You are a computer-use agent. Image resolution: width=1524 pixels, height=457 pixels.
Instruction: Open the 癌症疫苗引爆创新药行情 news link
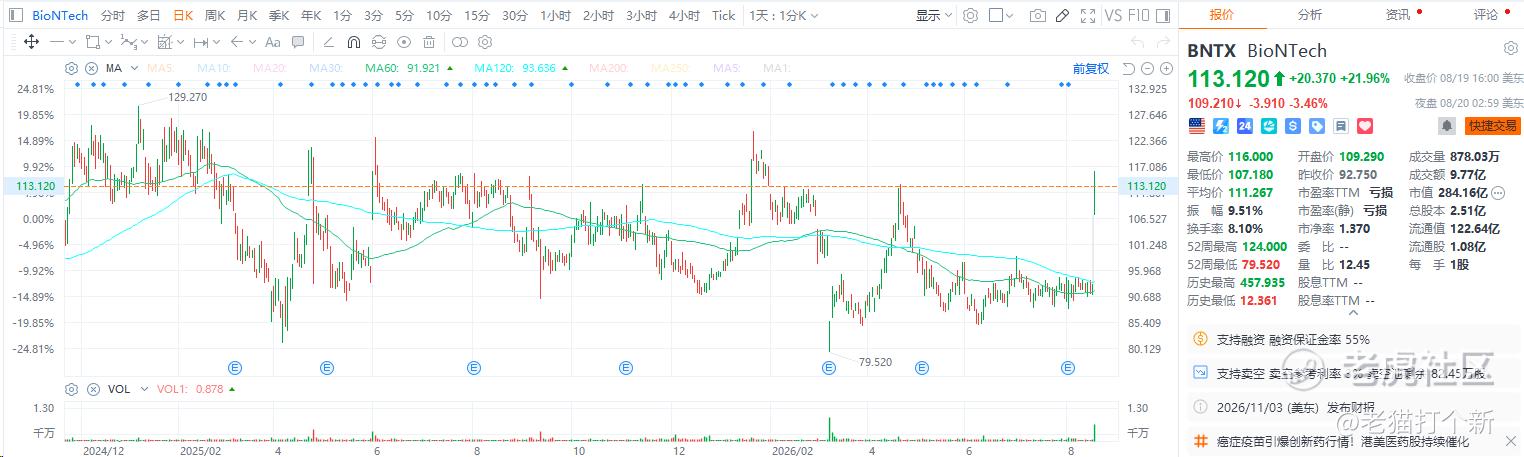coord(1343,441)
